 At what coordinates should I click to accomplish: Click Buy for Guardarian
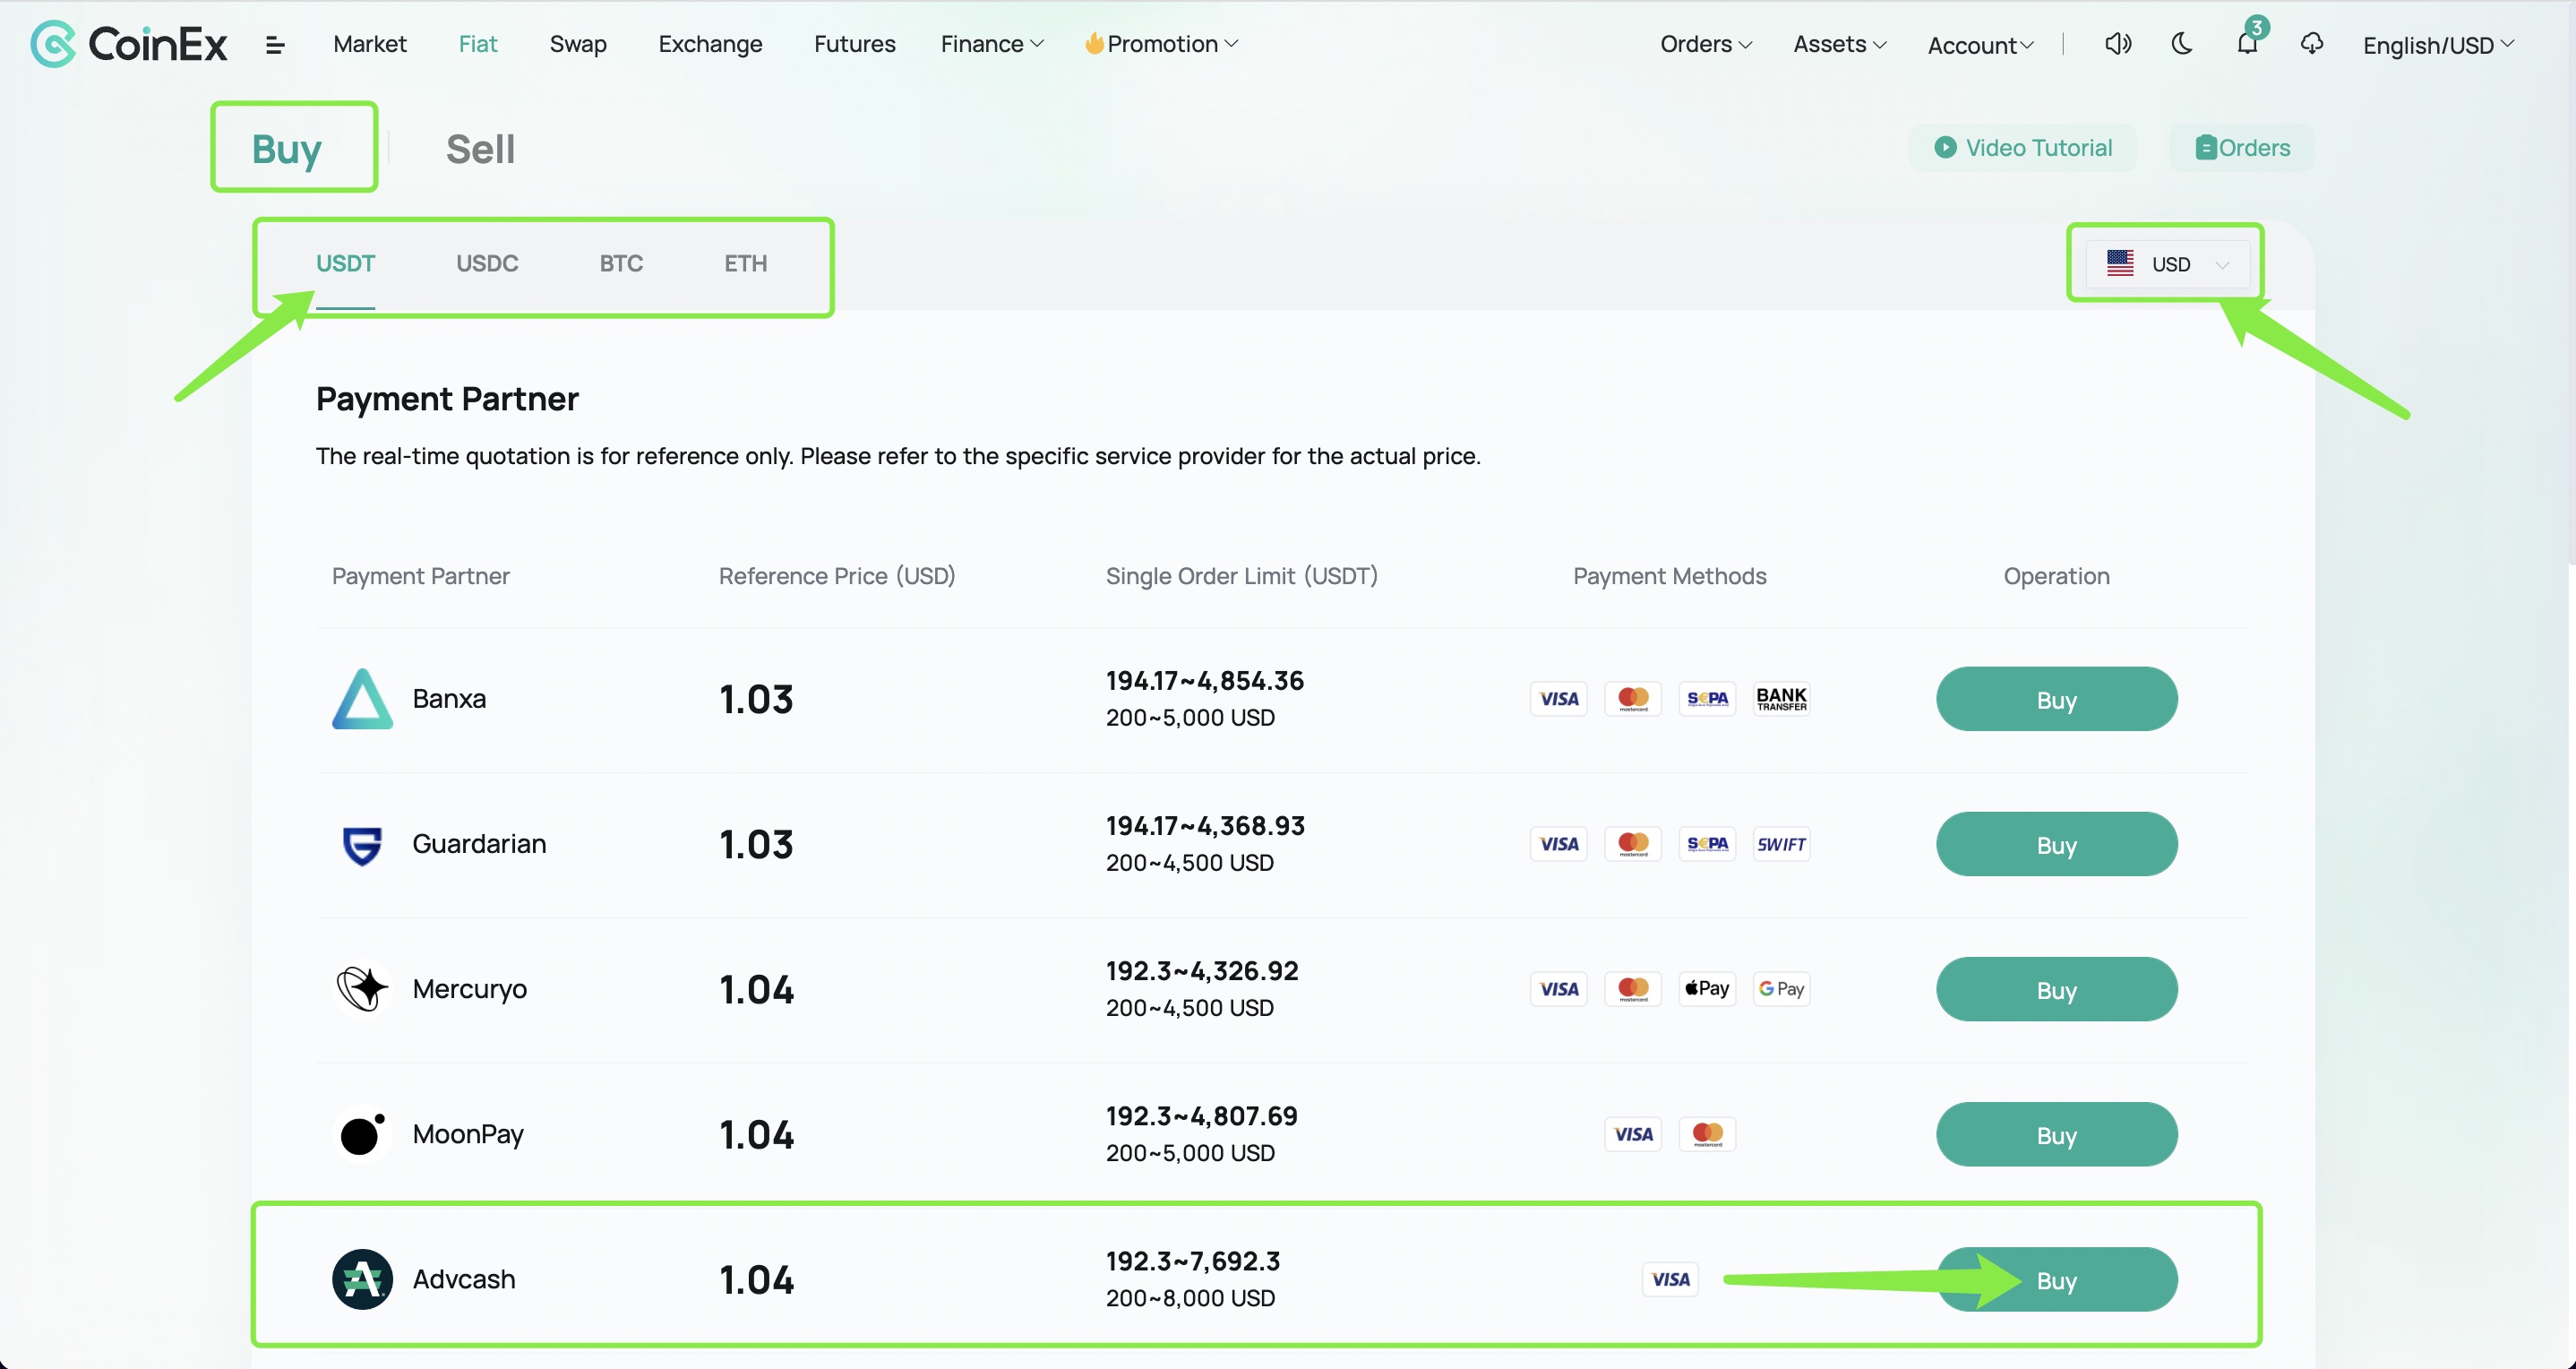pos(2056,844)
